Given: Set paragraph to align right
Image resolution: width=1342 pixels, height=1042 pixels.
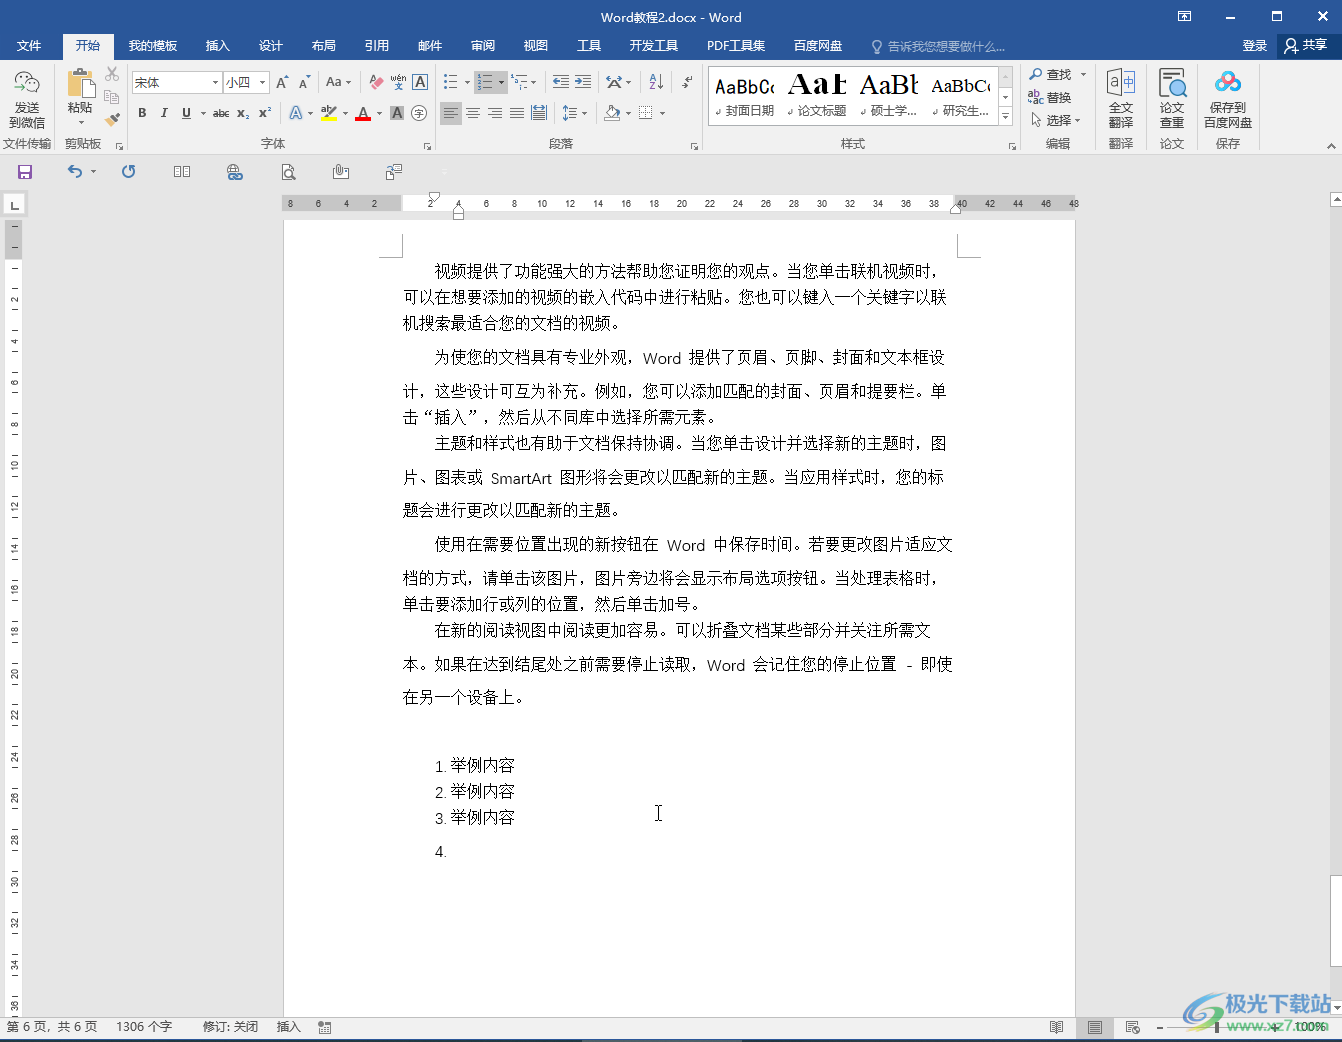Looking at the screenshot, I should click(x=495, y=113).
